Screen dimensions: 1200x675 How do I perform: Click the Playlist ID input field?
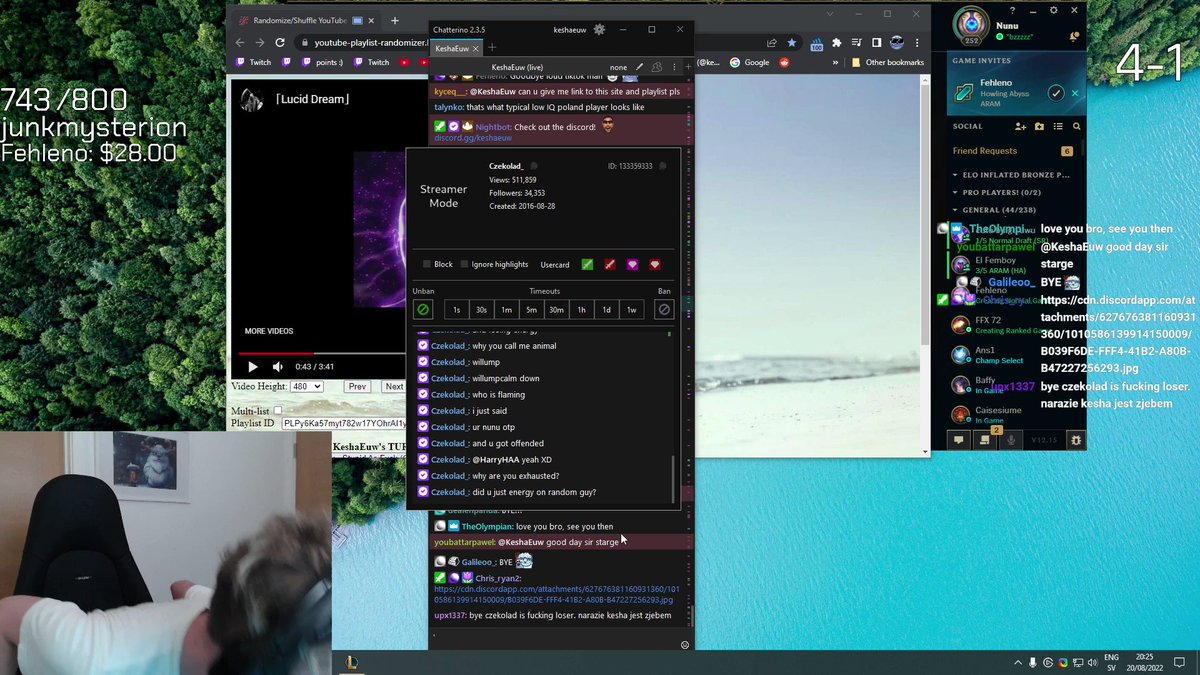pos(344,423)
